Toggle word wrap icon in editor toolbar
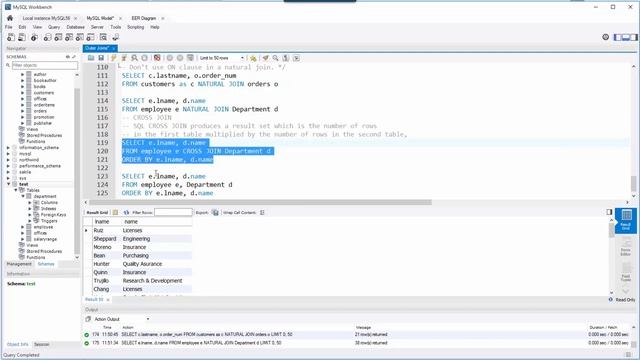The height and width of the screenshot is (360, 640). coord(296,58)
